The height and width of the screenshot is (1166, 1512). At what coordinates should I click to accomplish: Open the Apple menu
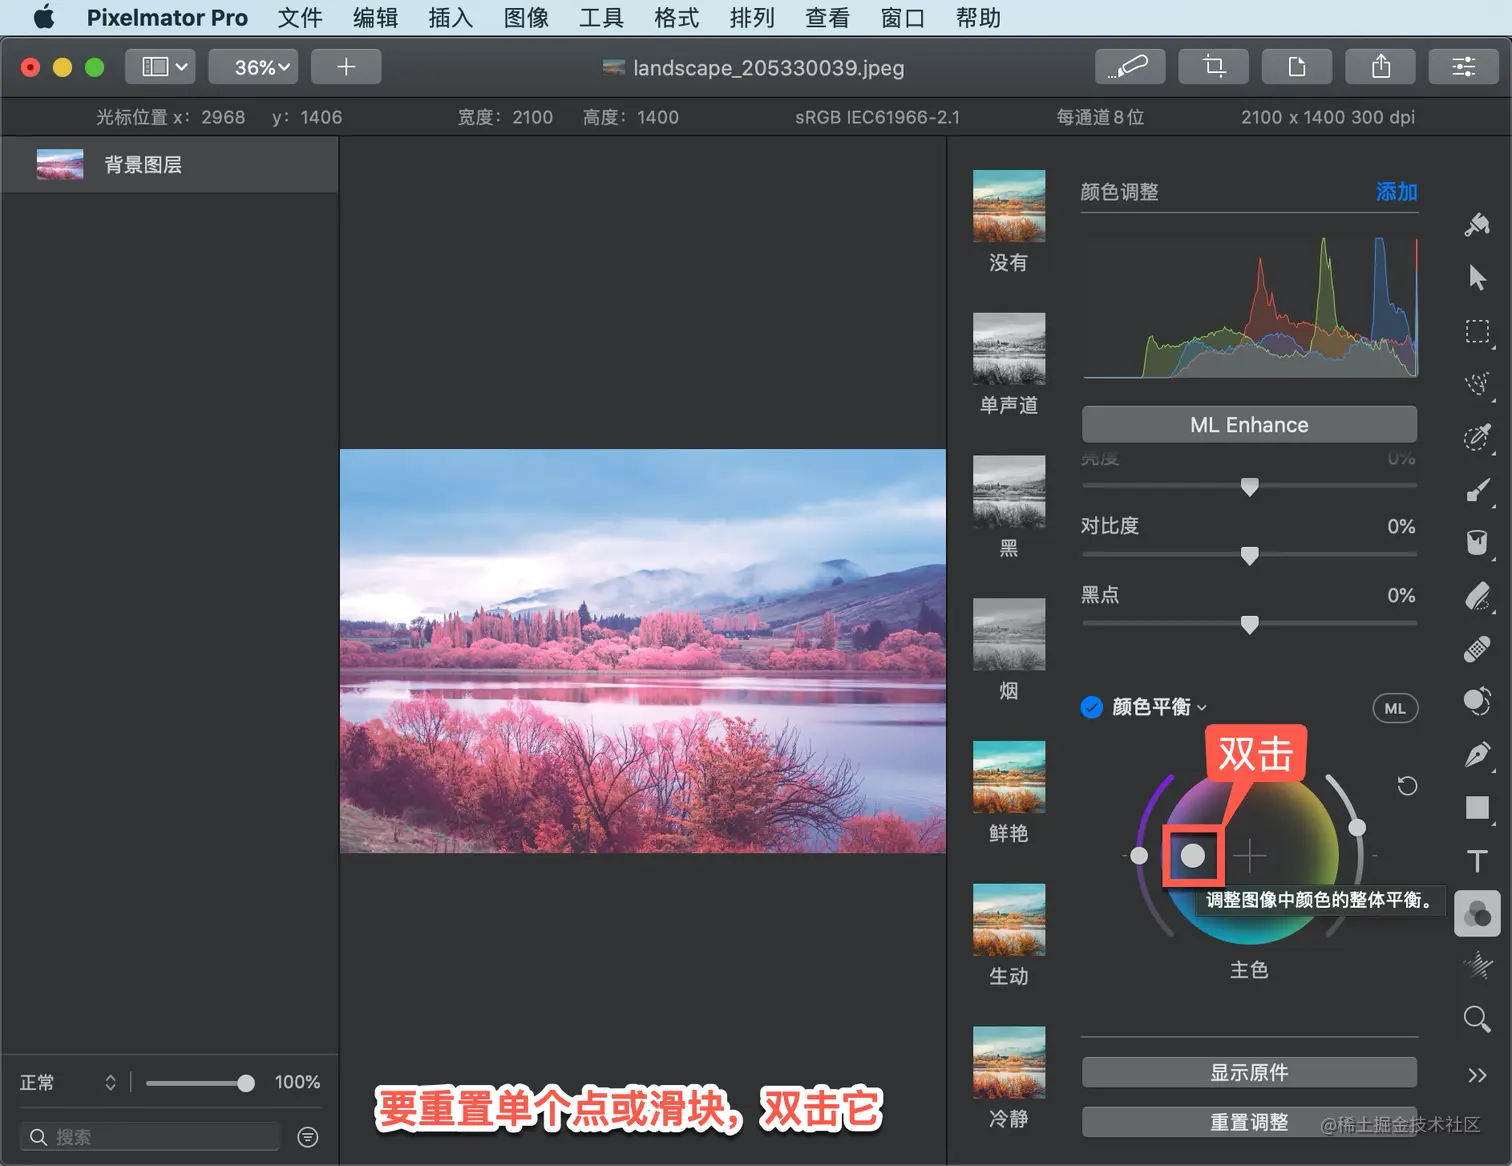44,17
